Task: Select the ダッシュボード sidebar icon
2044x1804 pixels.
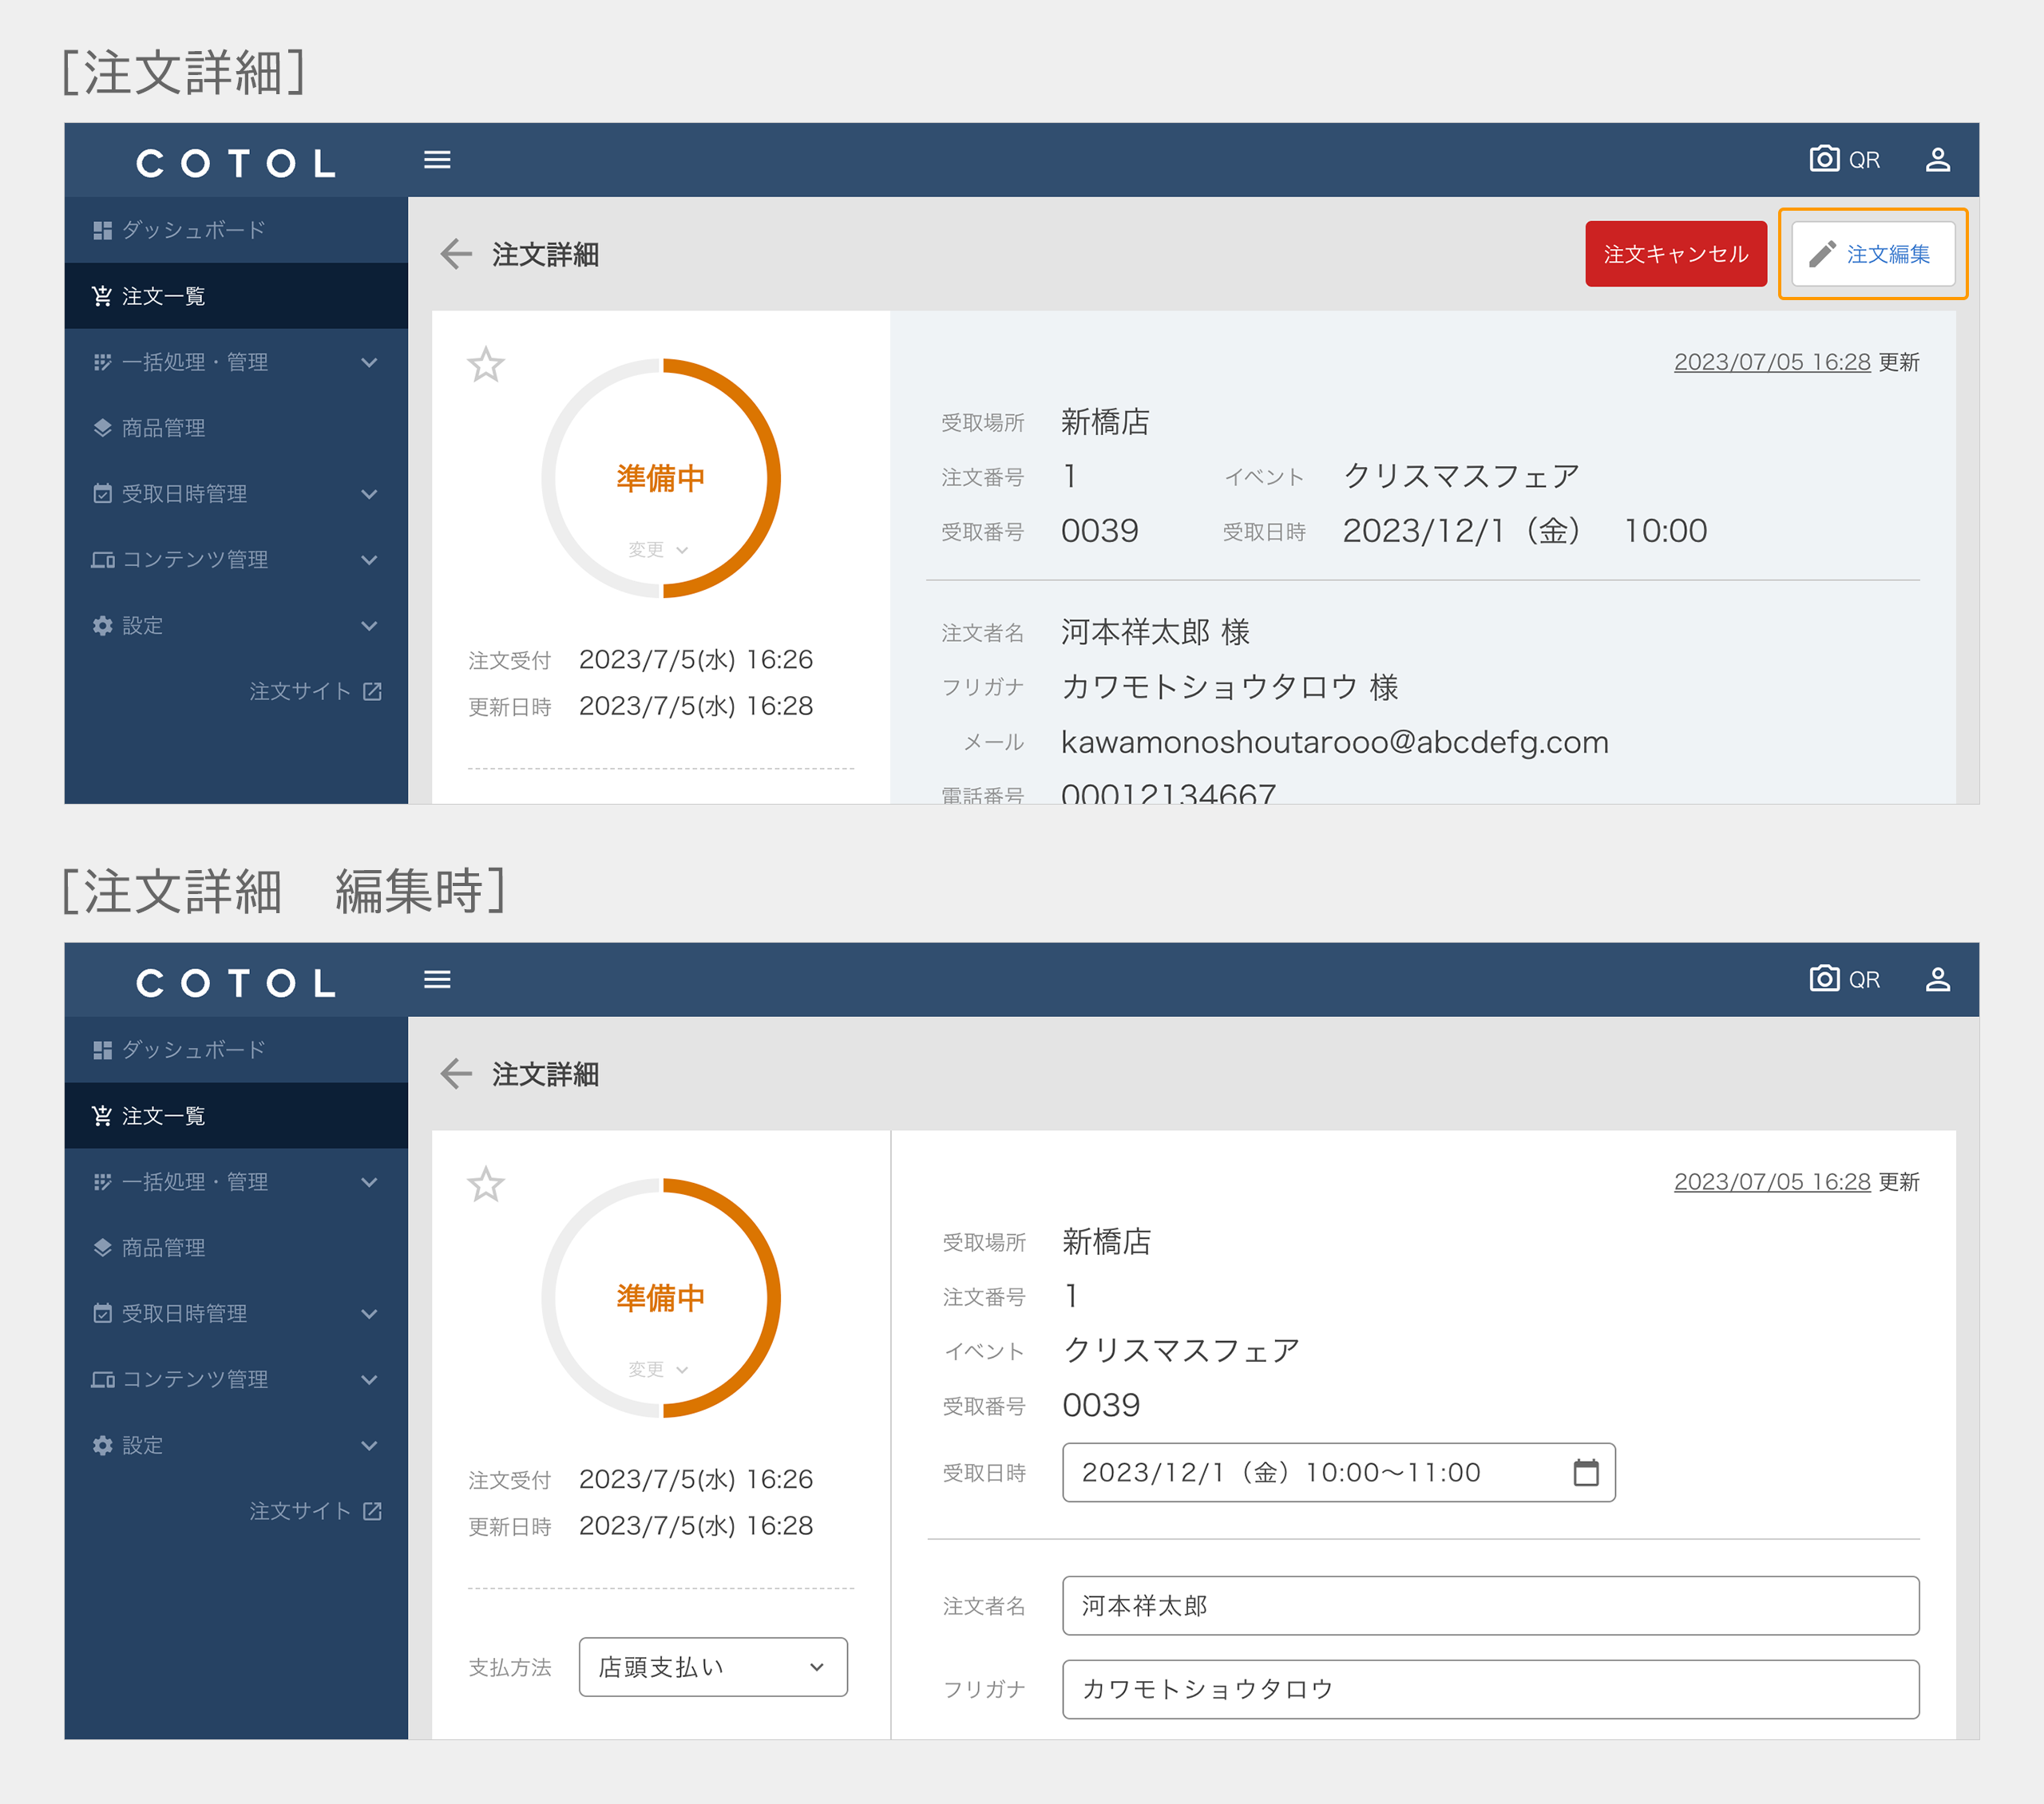Action: coord(102,230)
